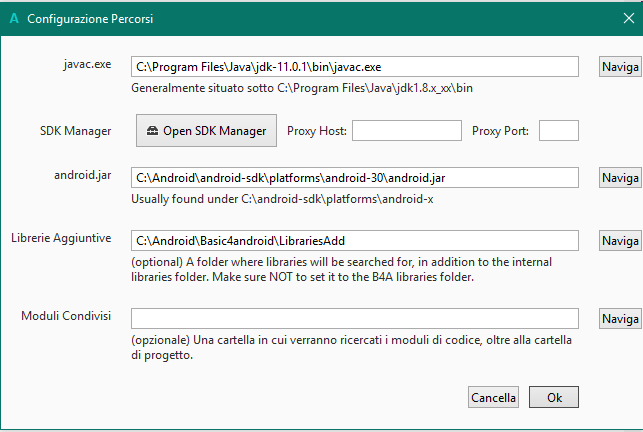Click the Librerie Aggiuntive label

60,239
